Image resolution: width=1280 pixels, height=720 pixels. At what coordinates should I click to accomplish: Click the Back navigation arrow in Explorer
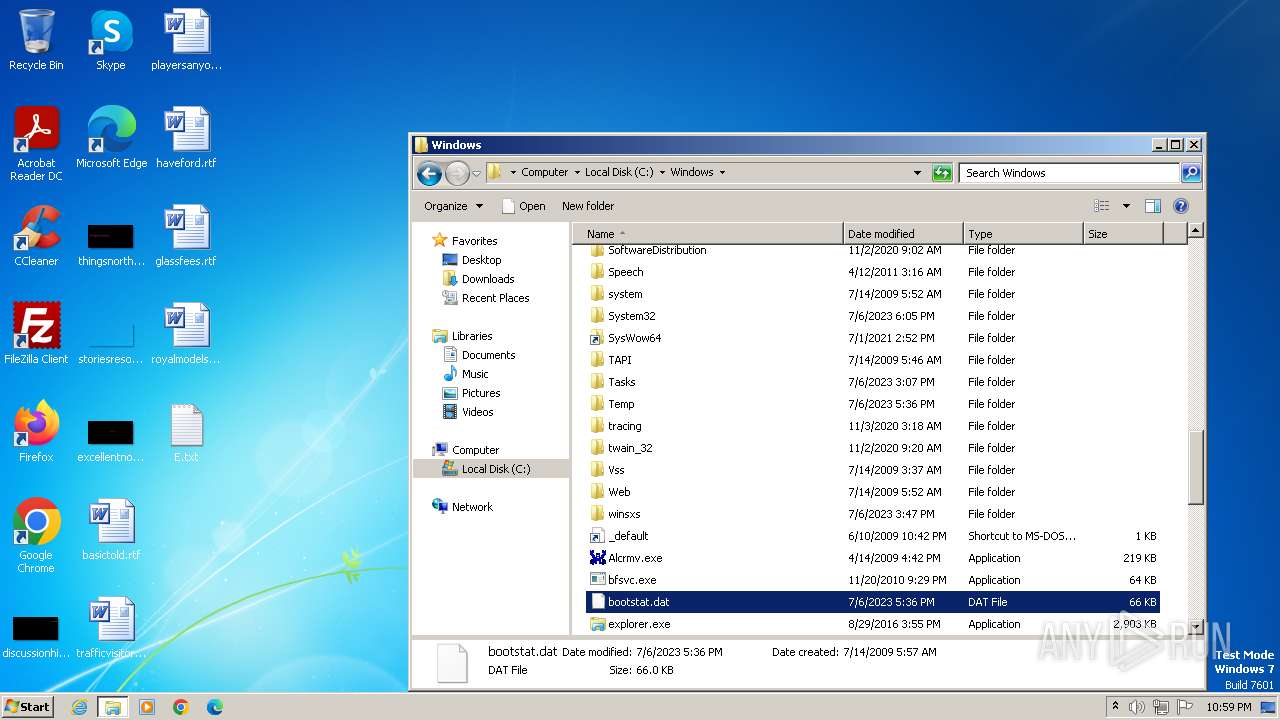click(x=429, y=173)
